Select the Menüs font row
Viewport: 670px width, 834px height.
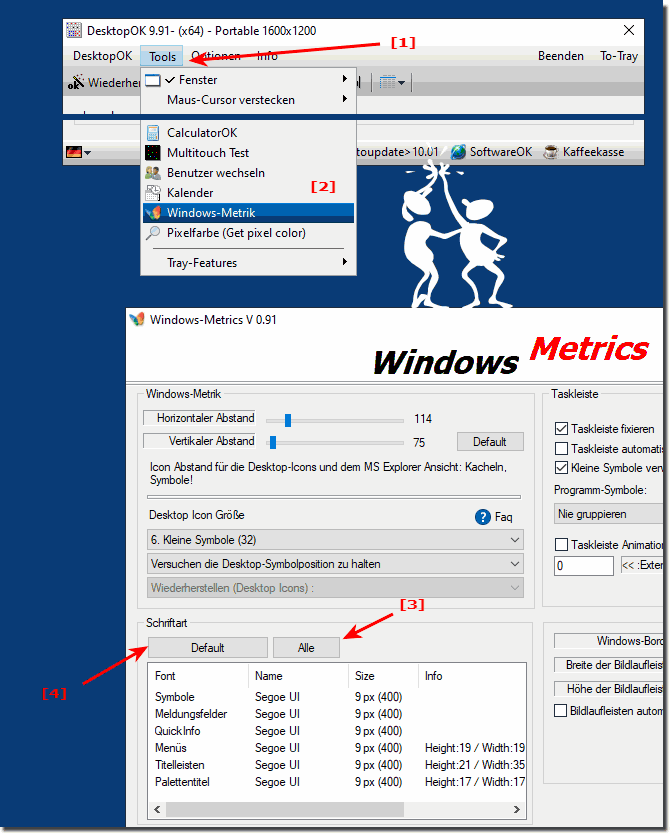[338, 748]
